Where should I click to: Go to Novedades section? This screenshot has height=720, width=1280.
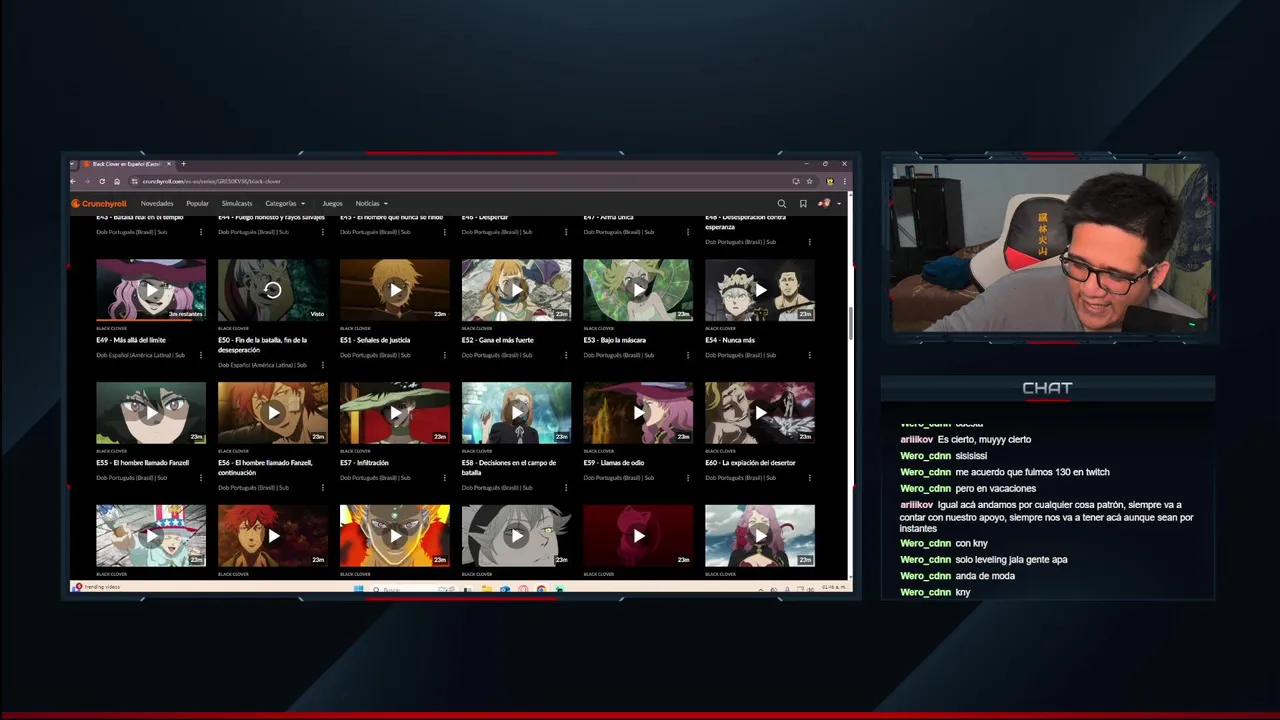click(x=157, y=204)
